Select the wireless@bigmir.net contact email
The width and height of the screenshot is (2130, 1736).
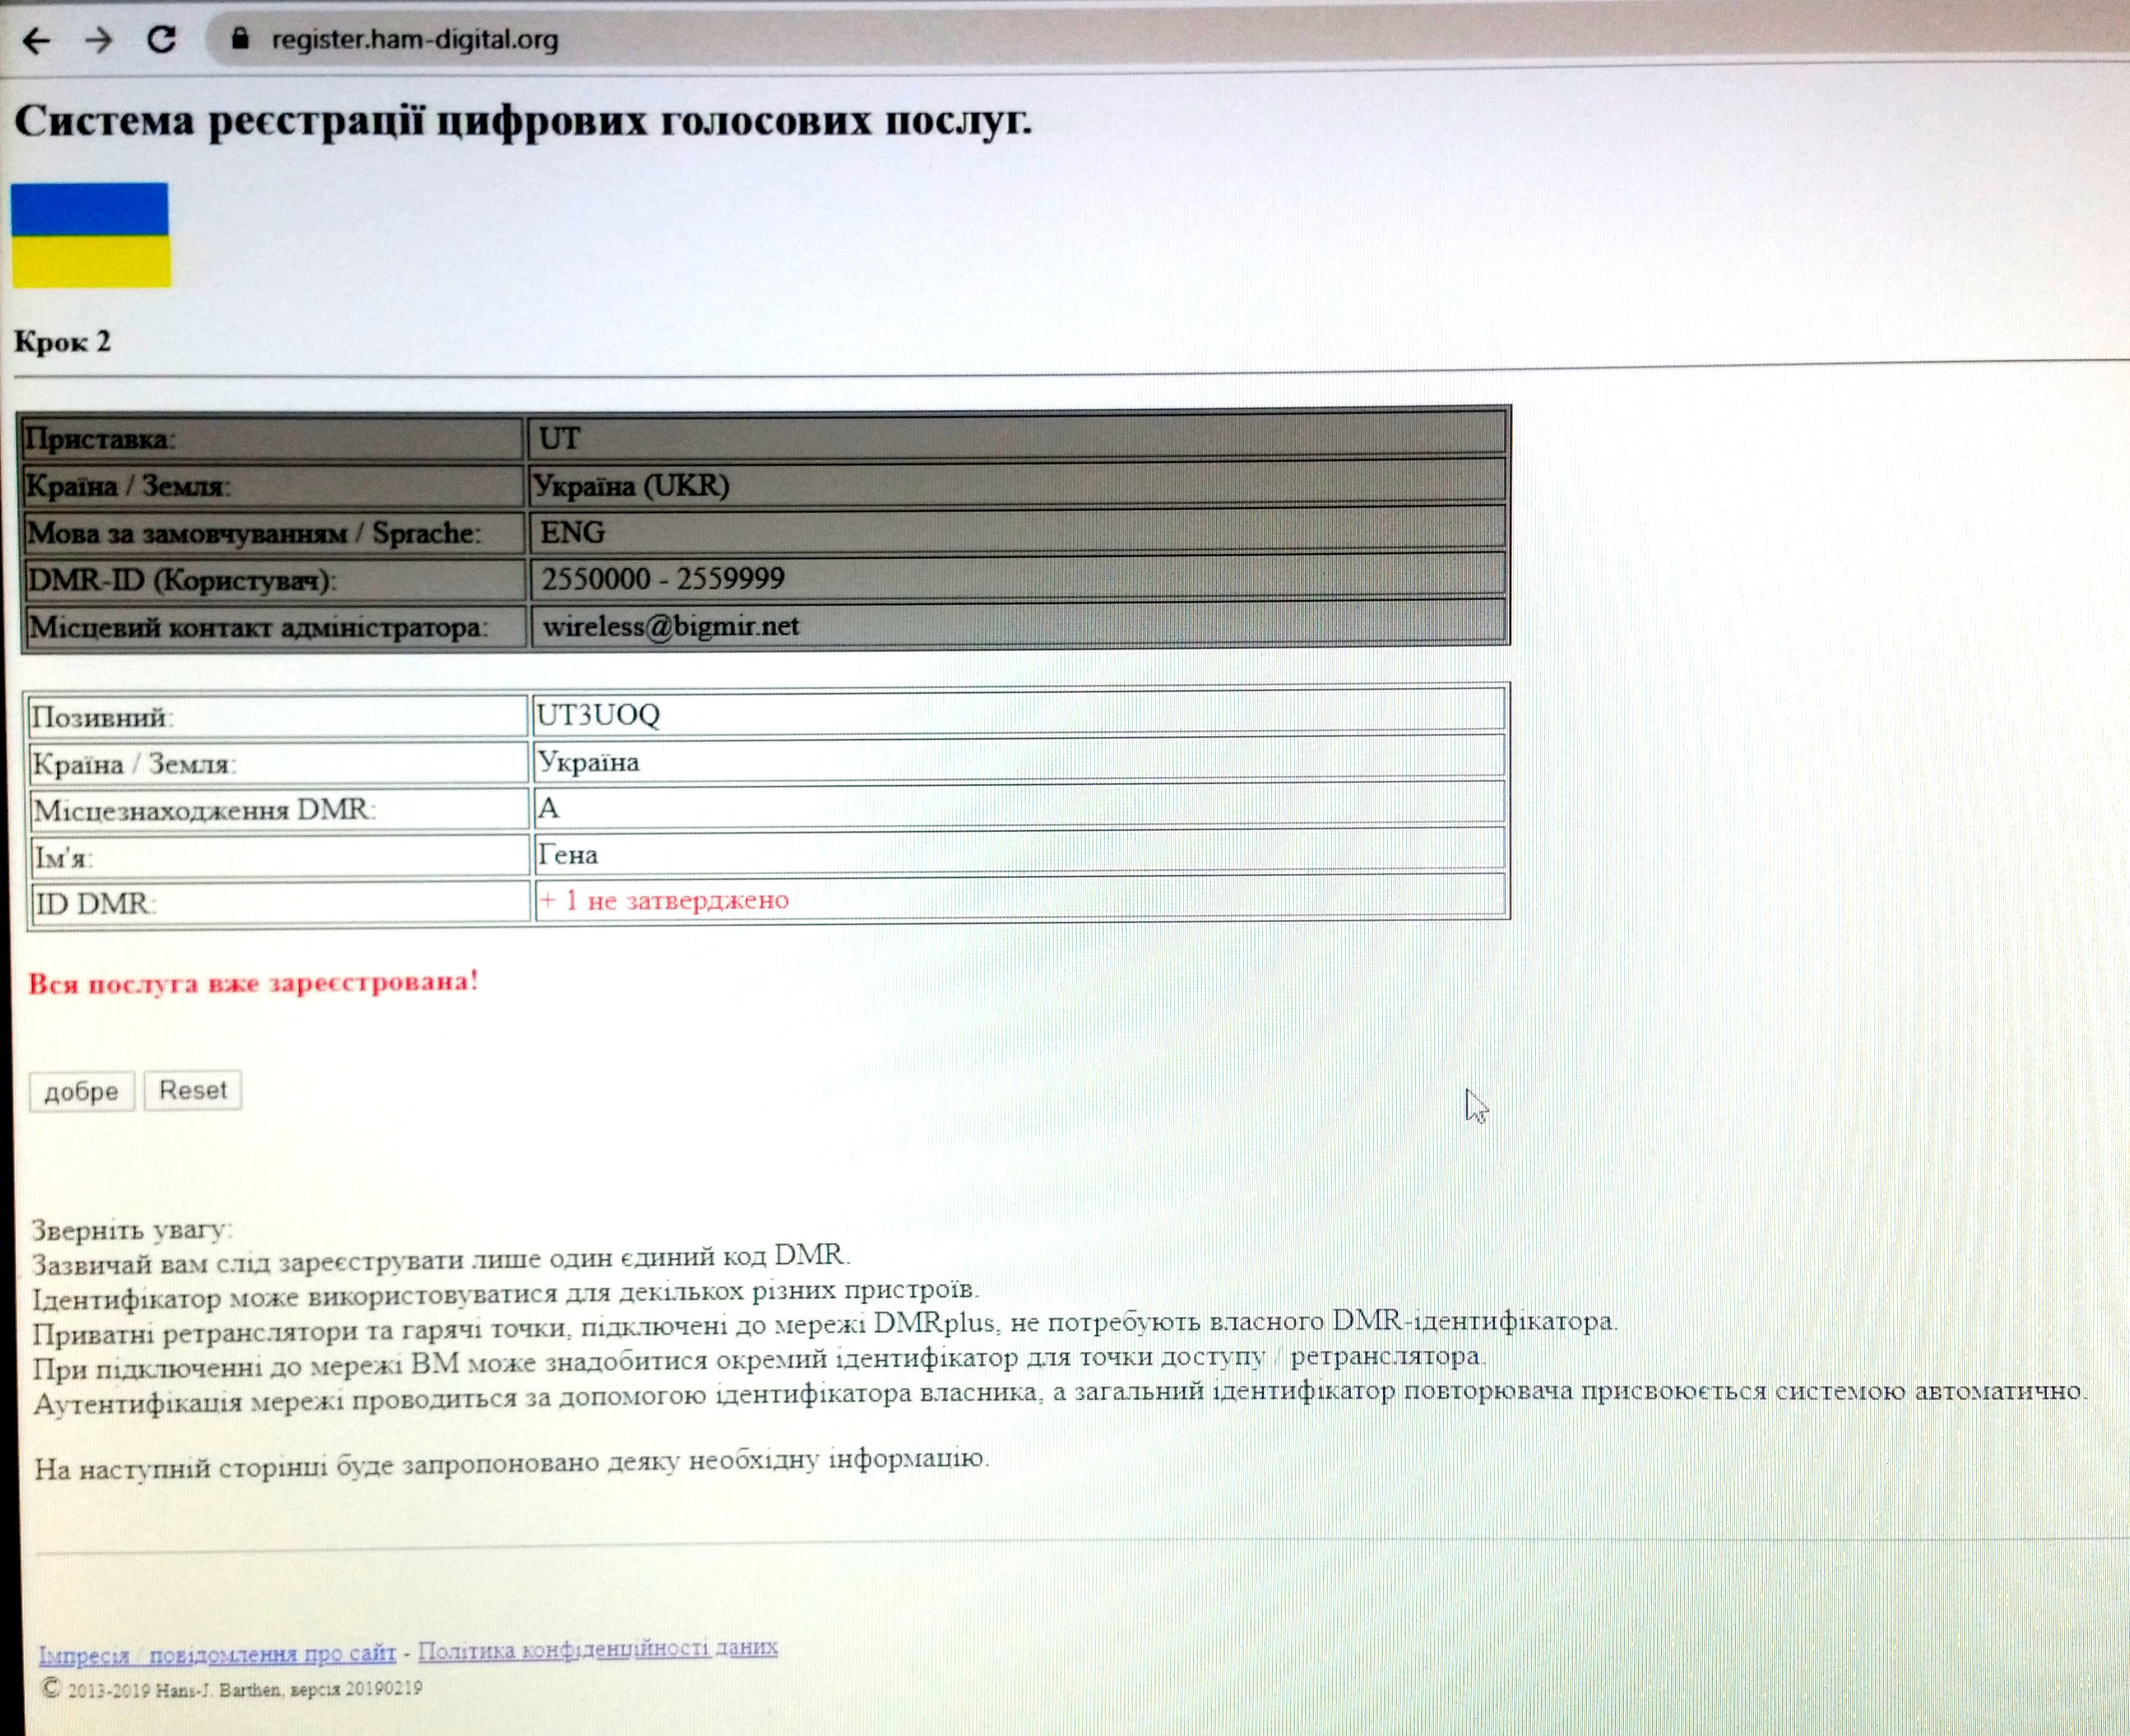(x=670, y=626)
